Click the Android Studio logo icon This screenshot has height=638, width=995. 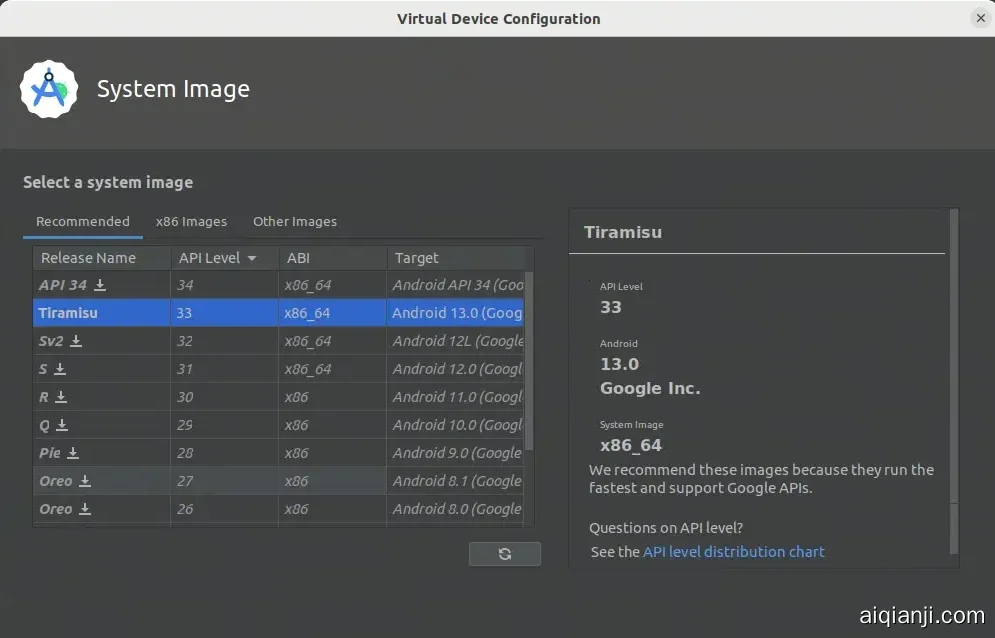[49, 90]
